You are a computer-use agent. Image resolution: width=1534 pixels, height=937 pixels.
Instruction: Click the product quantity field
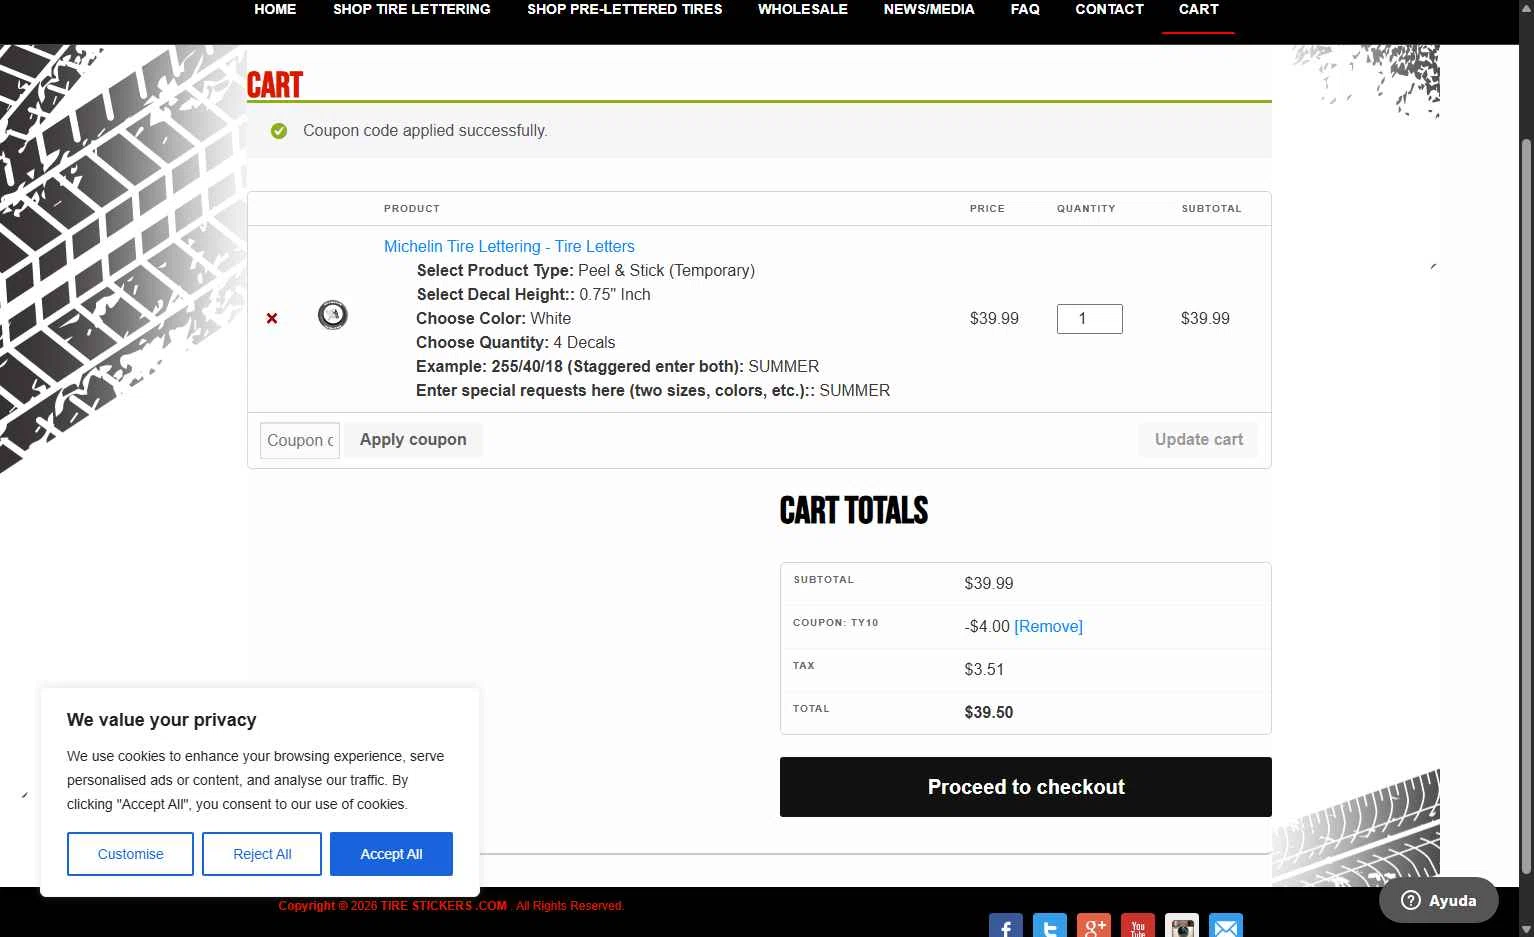pos(1090,318)
